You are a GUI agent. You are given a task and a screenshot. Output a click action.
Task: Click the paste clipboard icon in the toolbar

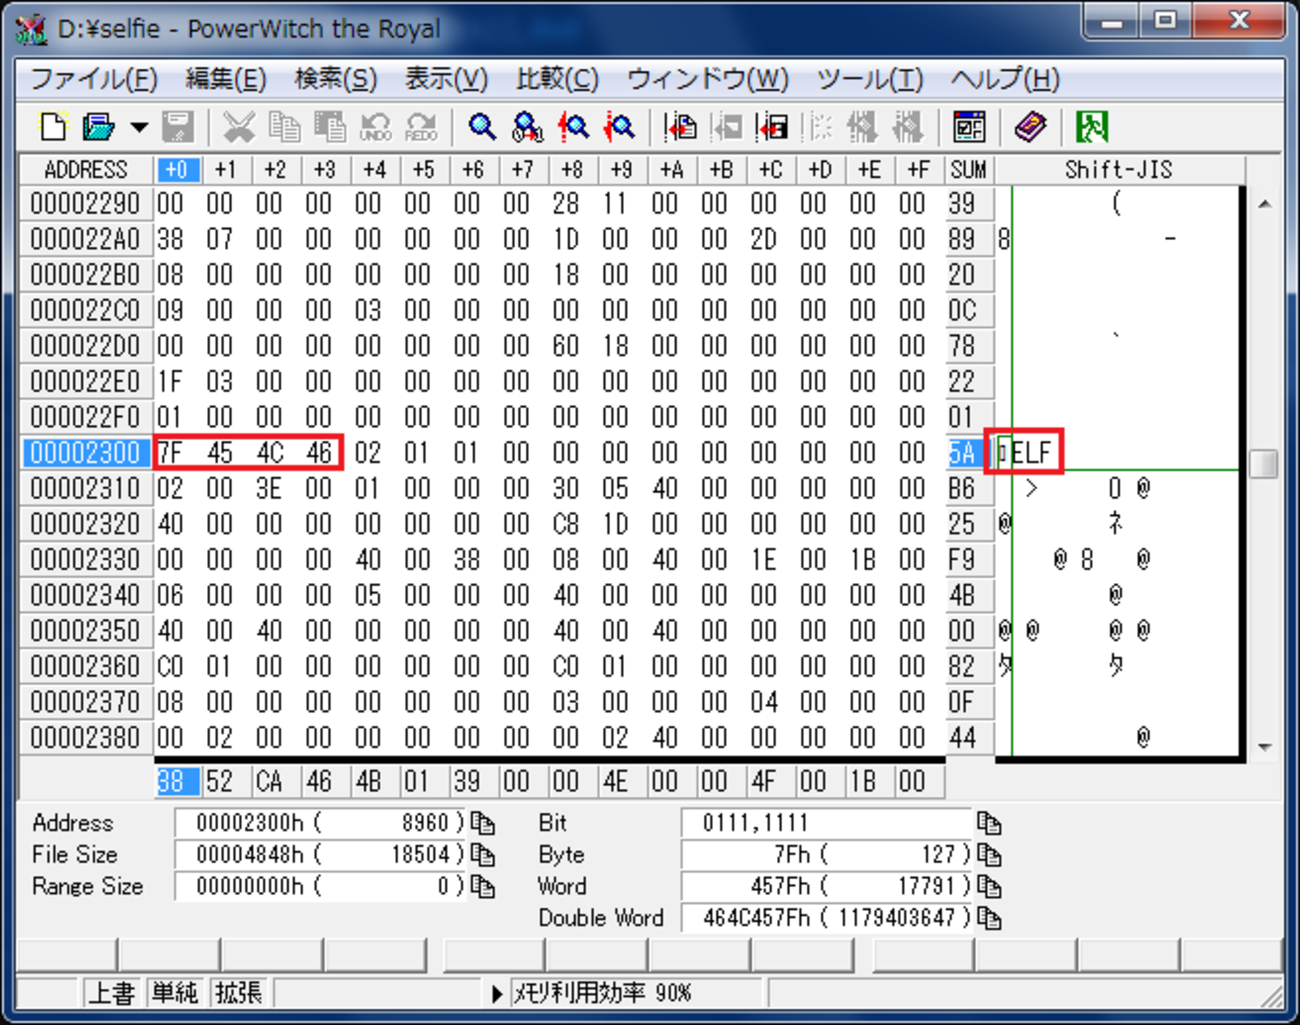coord(329,127)
